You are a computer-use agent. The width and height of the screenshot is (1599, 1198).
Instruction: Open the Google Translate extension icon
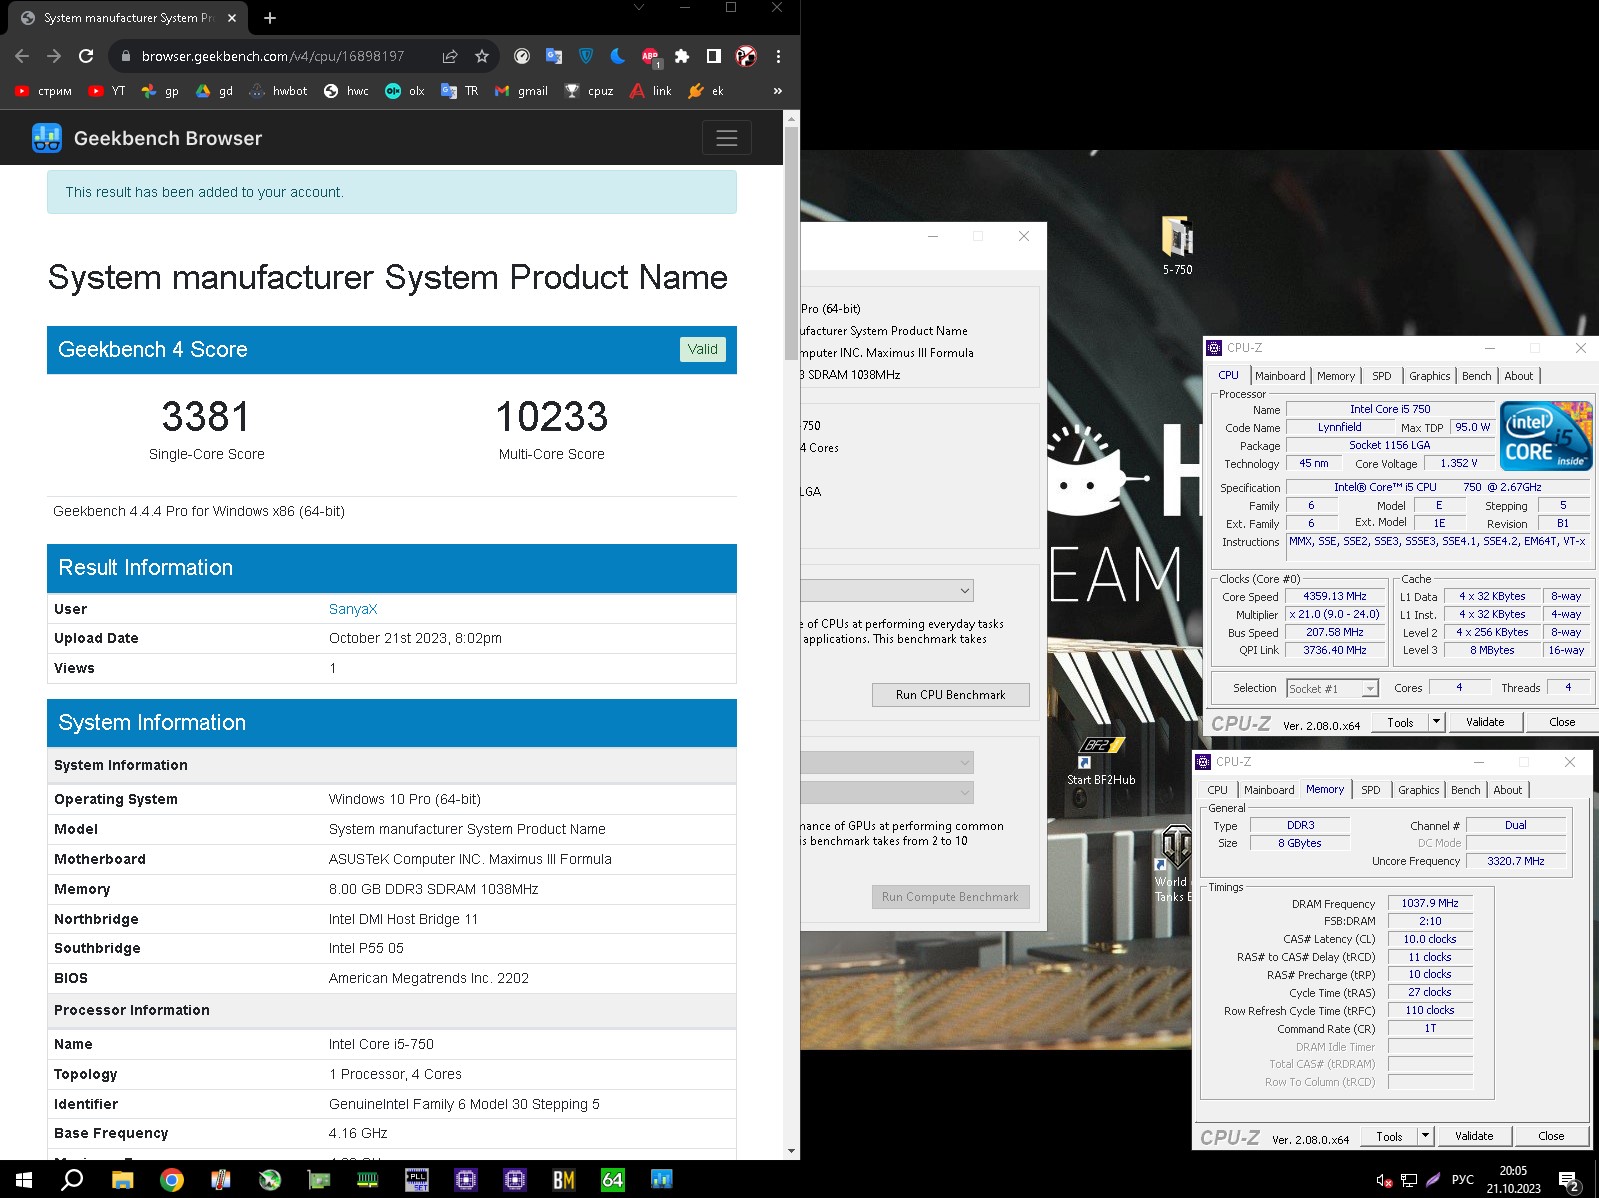coord(554,56)
